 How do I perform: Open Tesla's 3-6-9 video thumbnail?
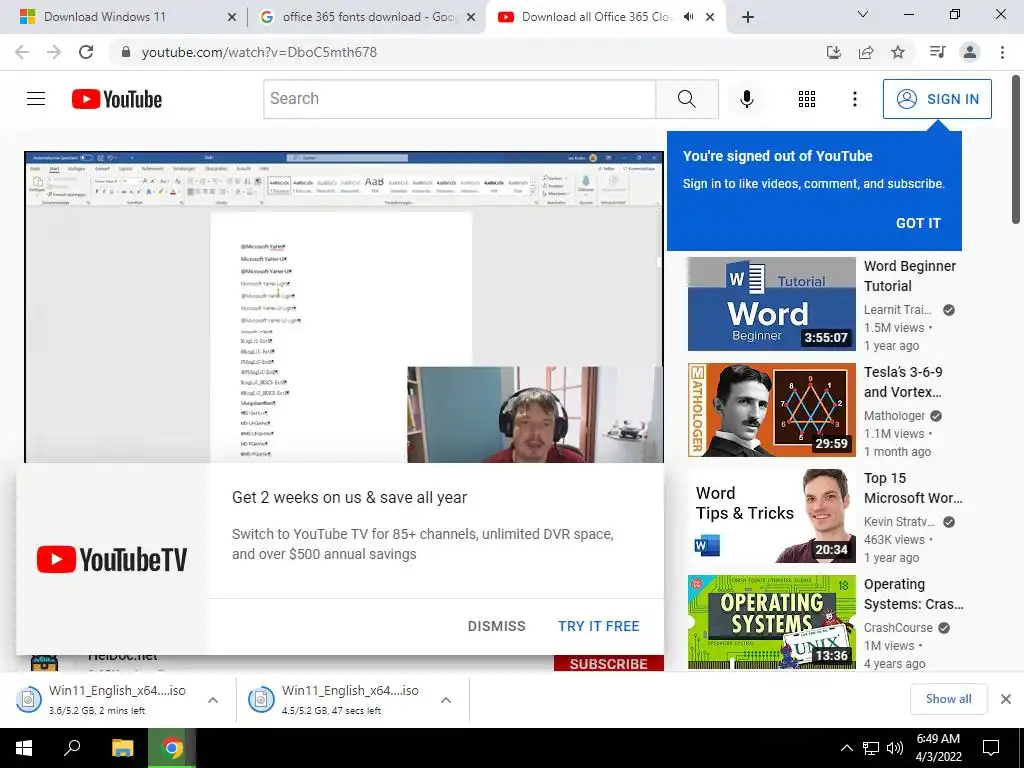point(771,409)
